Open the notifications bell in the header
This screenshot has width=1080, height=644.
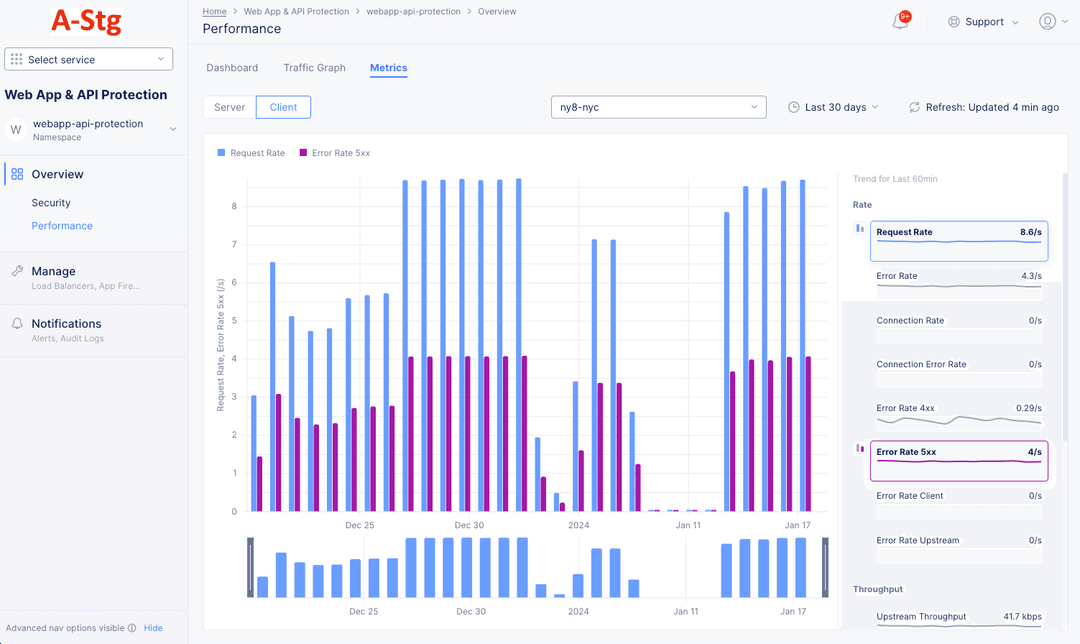(x=899, y=20)
